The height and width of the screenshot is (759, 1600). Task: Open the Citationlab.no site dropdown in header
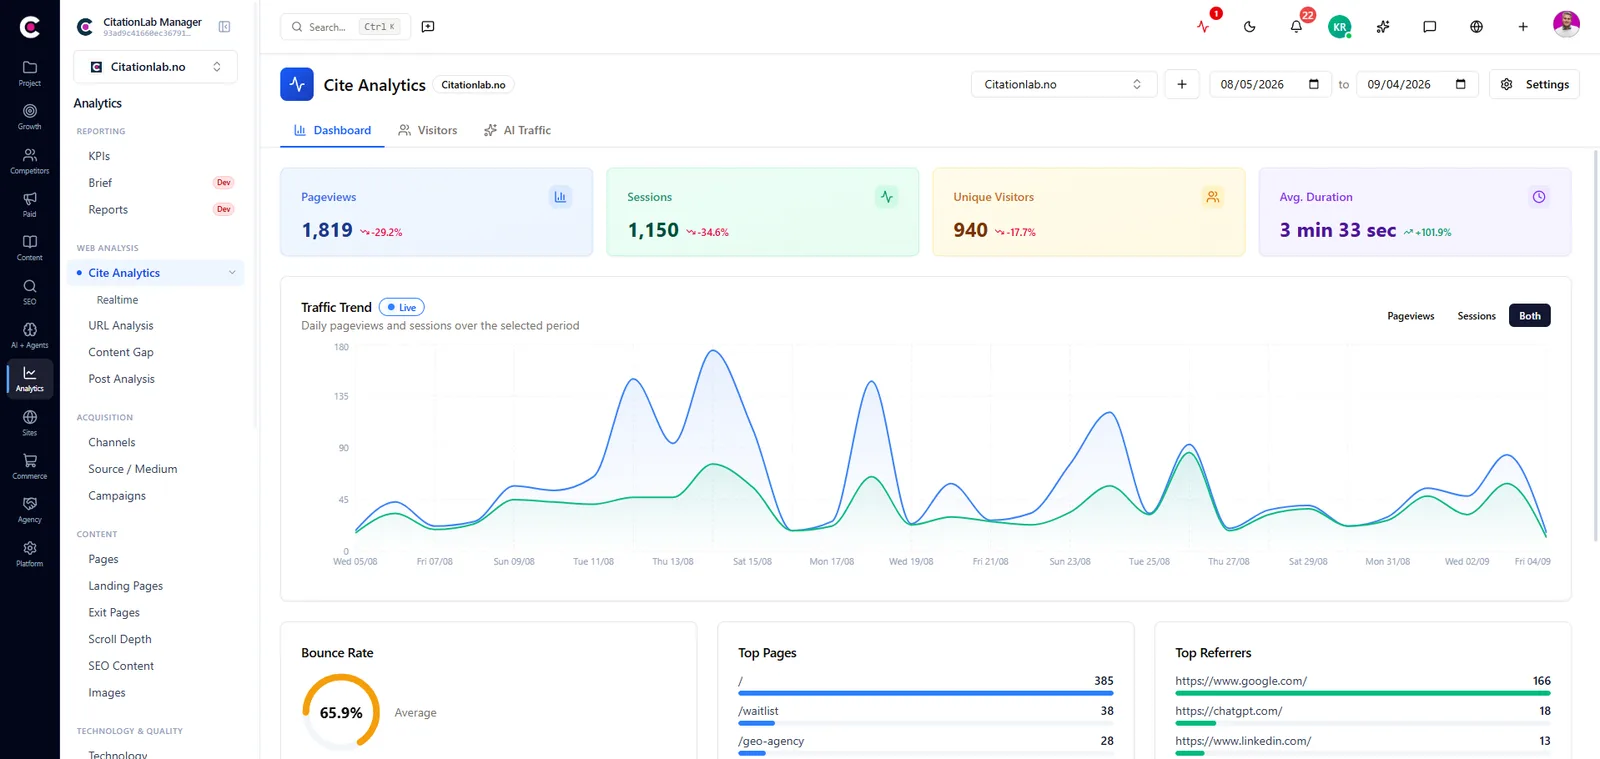tap(1064, 84)
